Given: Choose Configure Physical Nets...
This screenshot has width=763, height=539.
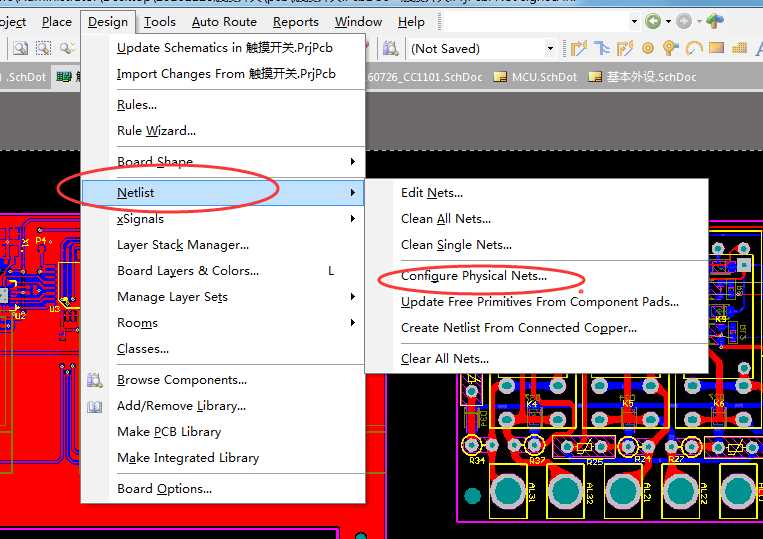Looking at the screenshot, I should point(473,276).
